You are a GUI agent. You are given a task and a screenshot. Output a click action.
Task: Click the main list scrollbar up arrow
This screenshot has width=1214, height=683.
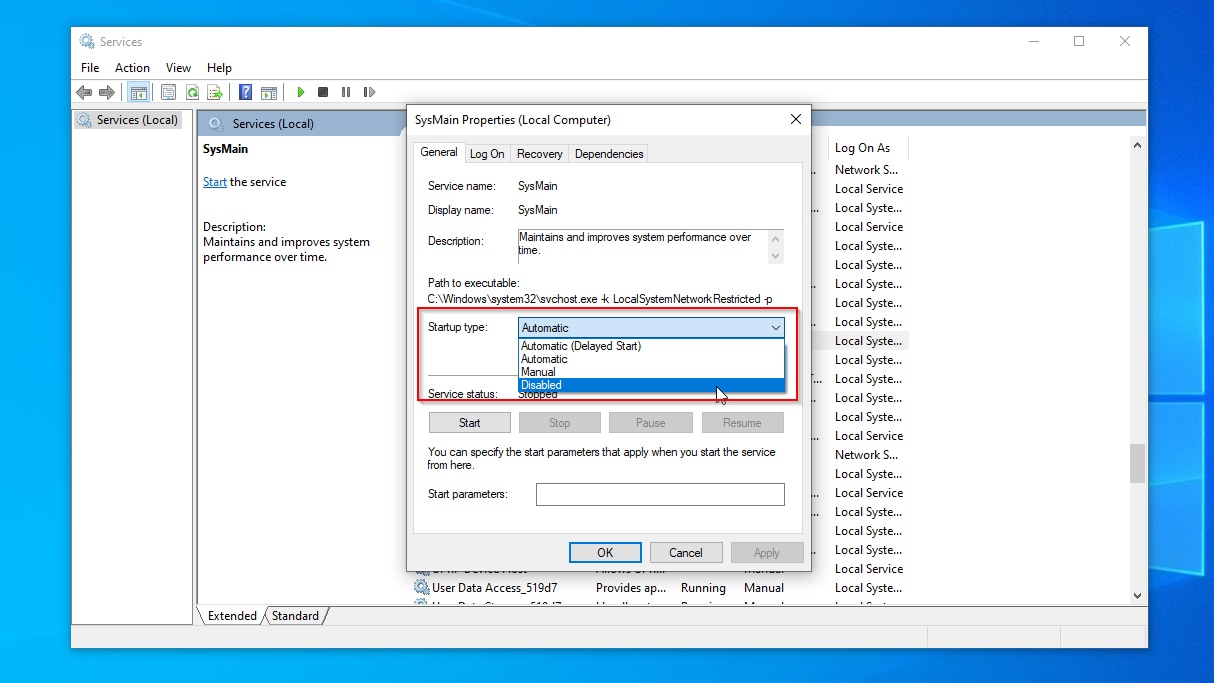[x=1138, y=145]
